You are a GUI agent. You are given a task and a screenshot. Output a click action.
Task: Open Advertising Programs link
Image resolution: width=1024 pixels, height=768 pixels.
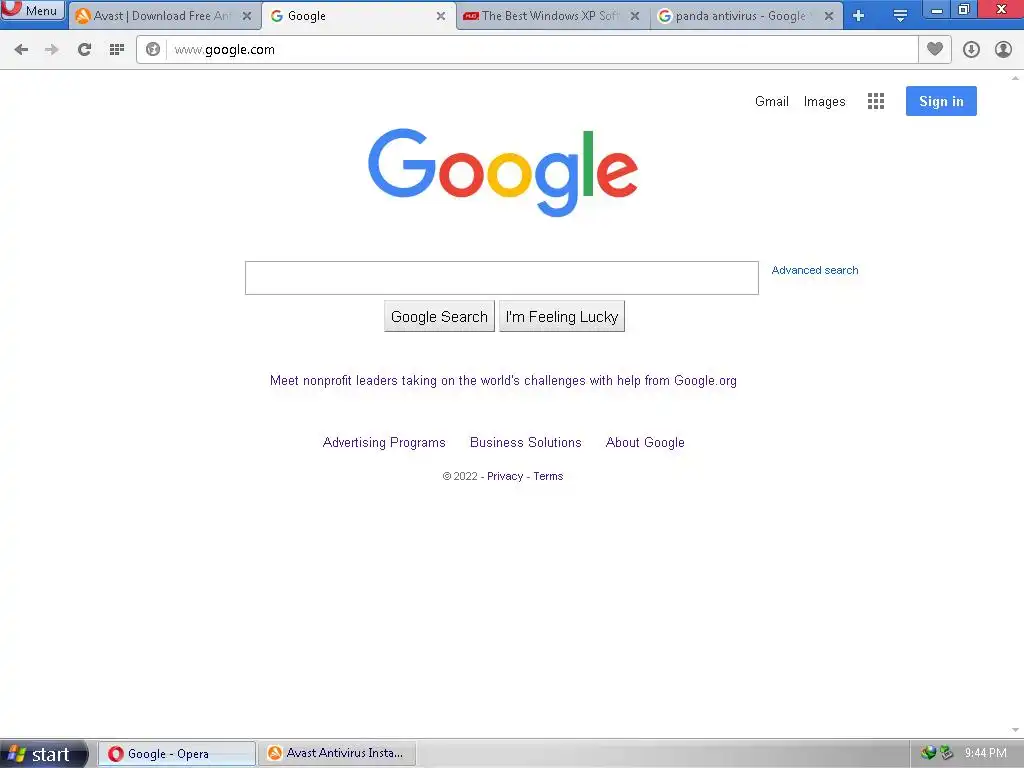tap(384, 443)
